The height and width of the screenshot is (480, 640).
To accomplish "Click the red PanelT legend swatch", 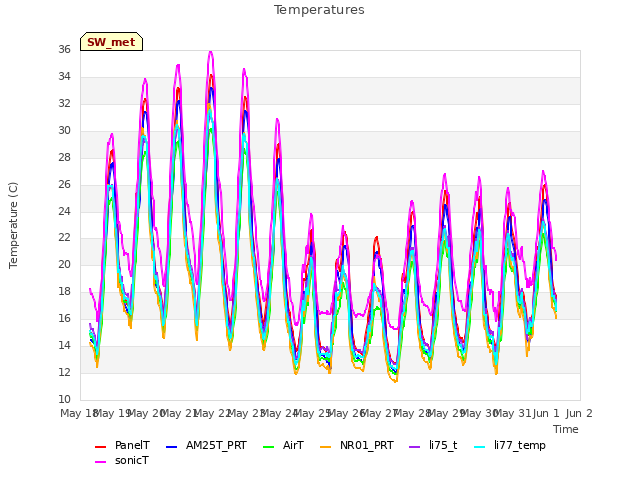I will (x=100, y=447).
